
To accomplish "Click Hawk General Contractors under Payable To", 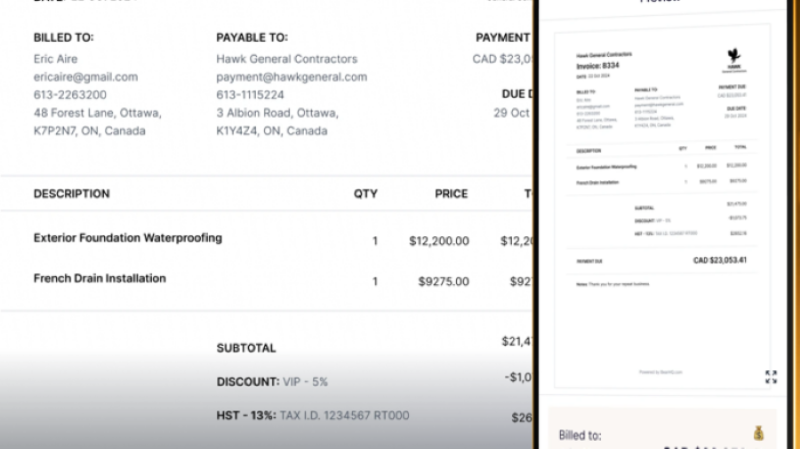I will (x=286, y=59).
